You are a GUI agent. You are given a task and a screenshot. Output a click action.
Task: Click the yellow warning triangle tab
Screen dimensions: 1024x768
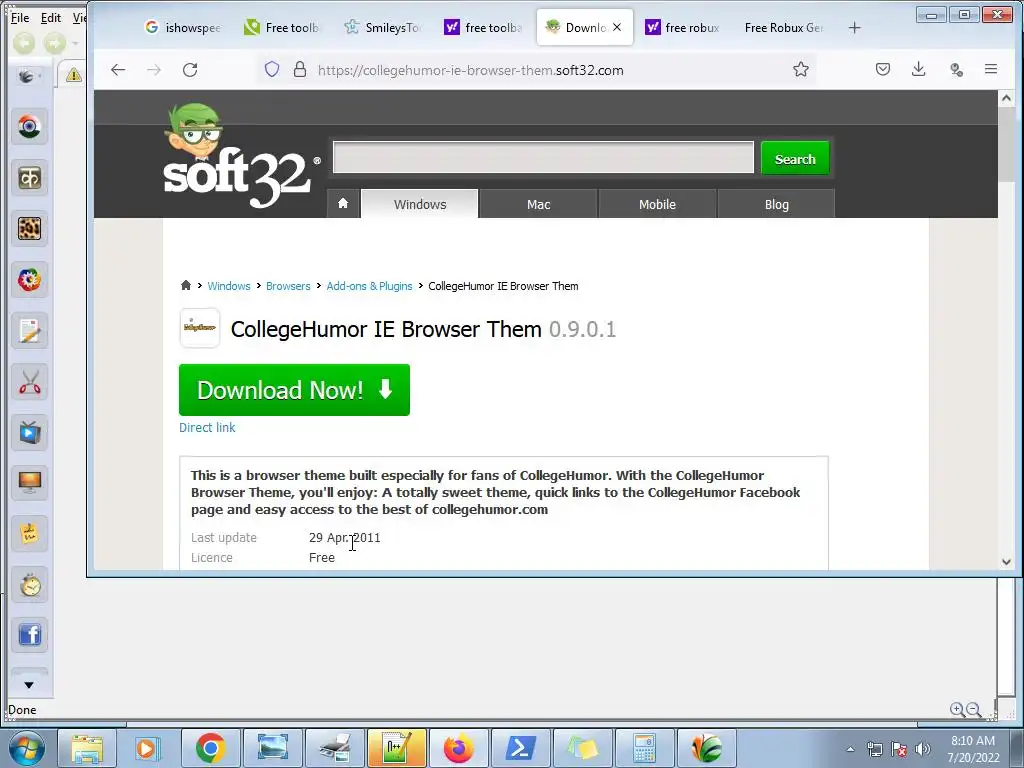74,75
